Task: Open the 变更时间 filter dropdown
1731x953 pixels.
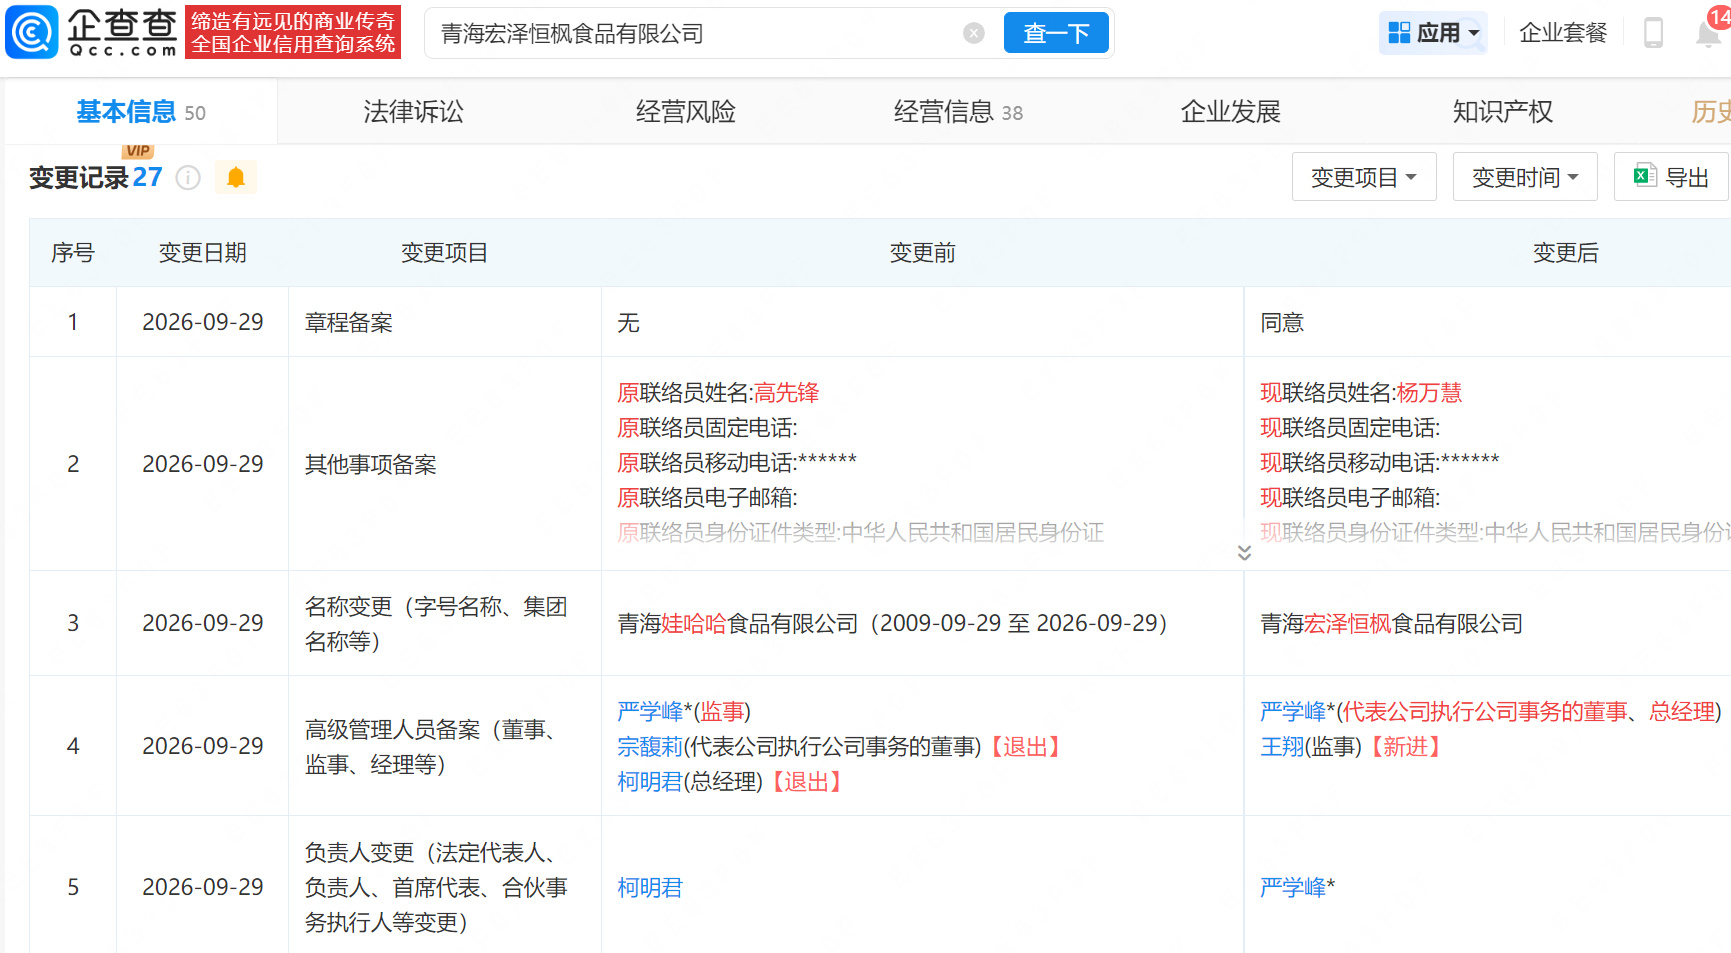Action: coord(1525,177)
